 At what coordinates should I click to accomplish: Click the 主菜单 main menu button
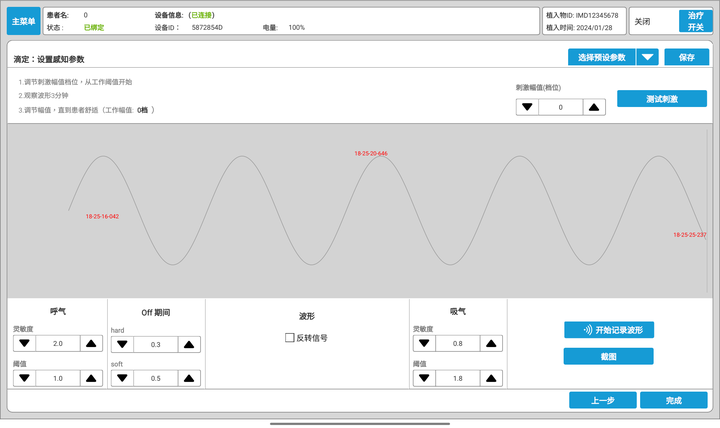coord(24,20)
